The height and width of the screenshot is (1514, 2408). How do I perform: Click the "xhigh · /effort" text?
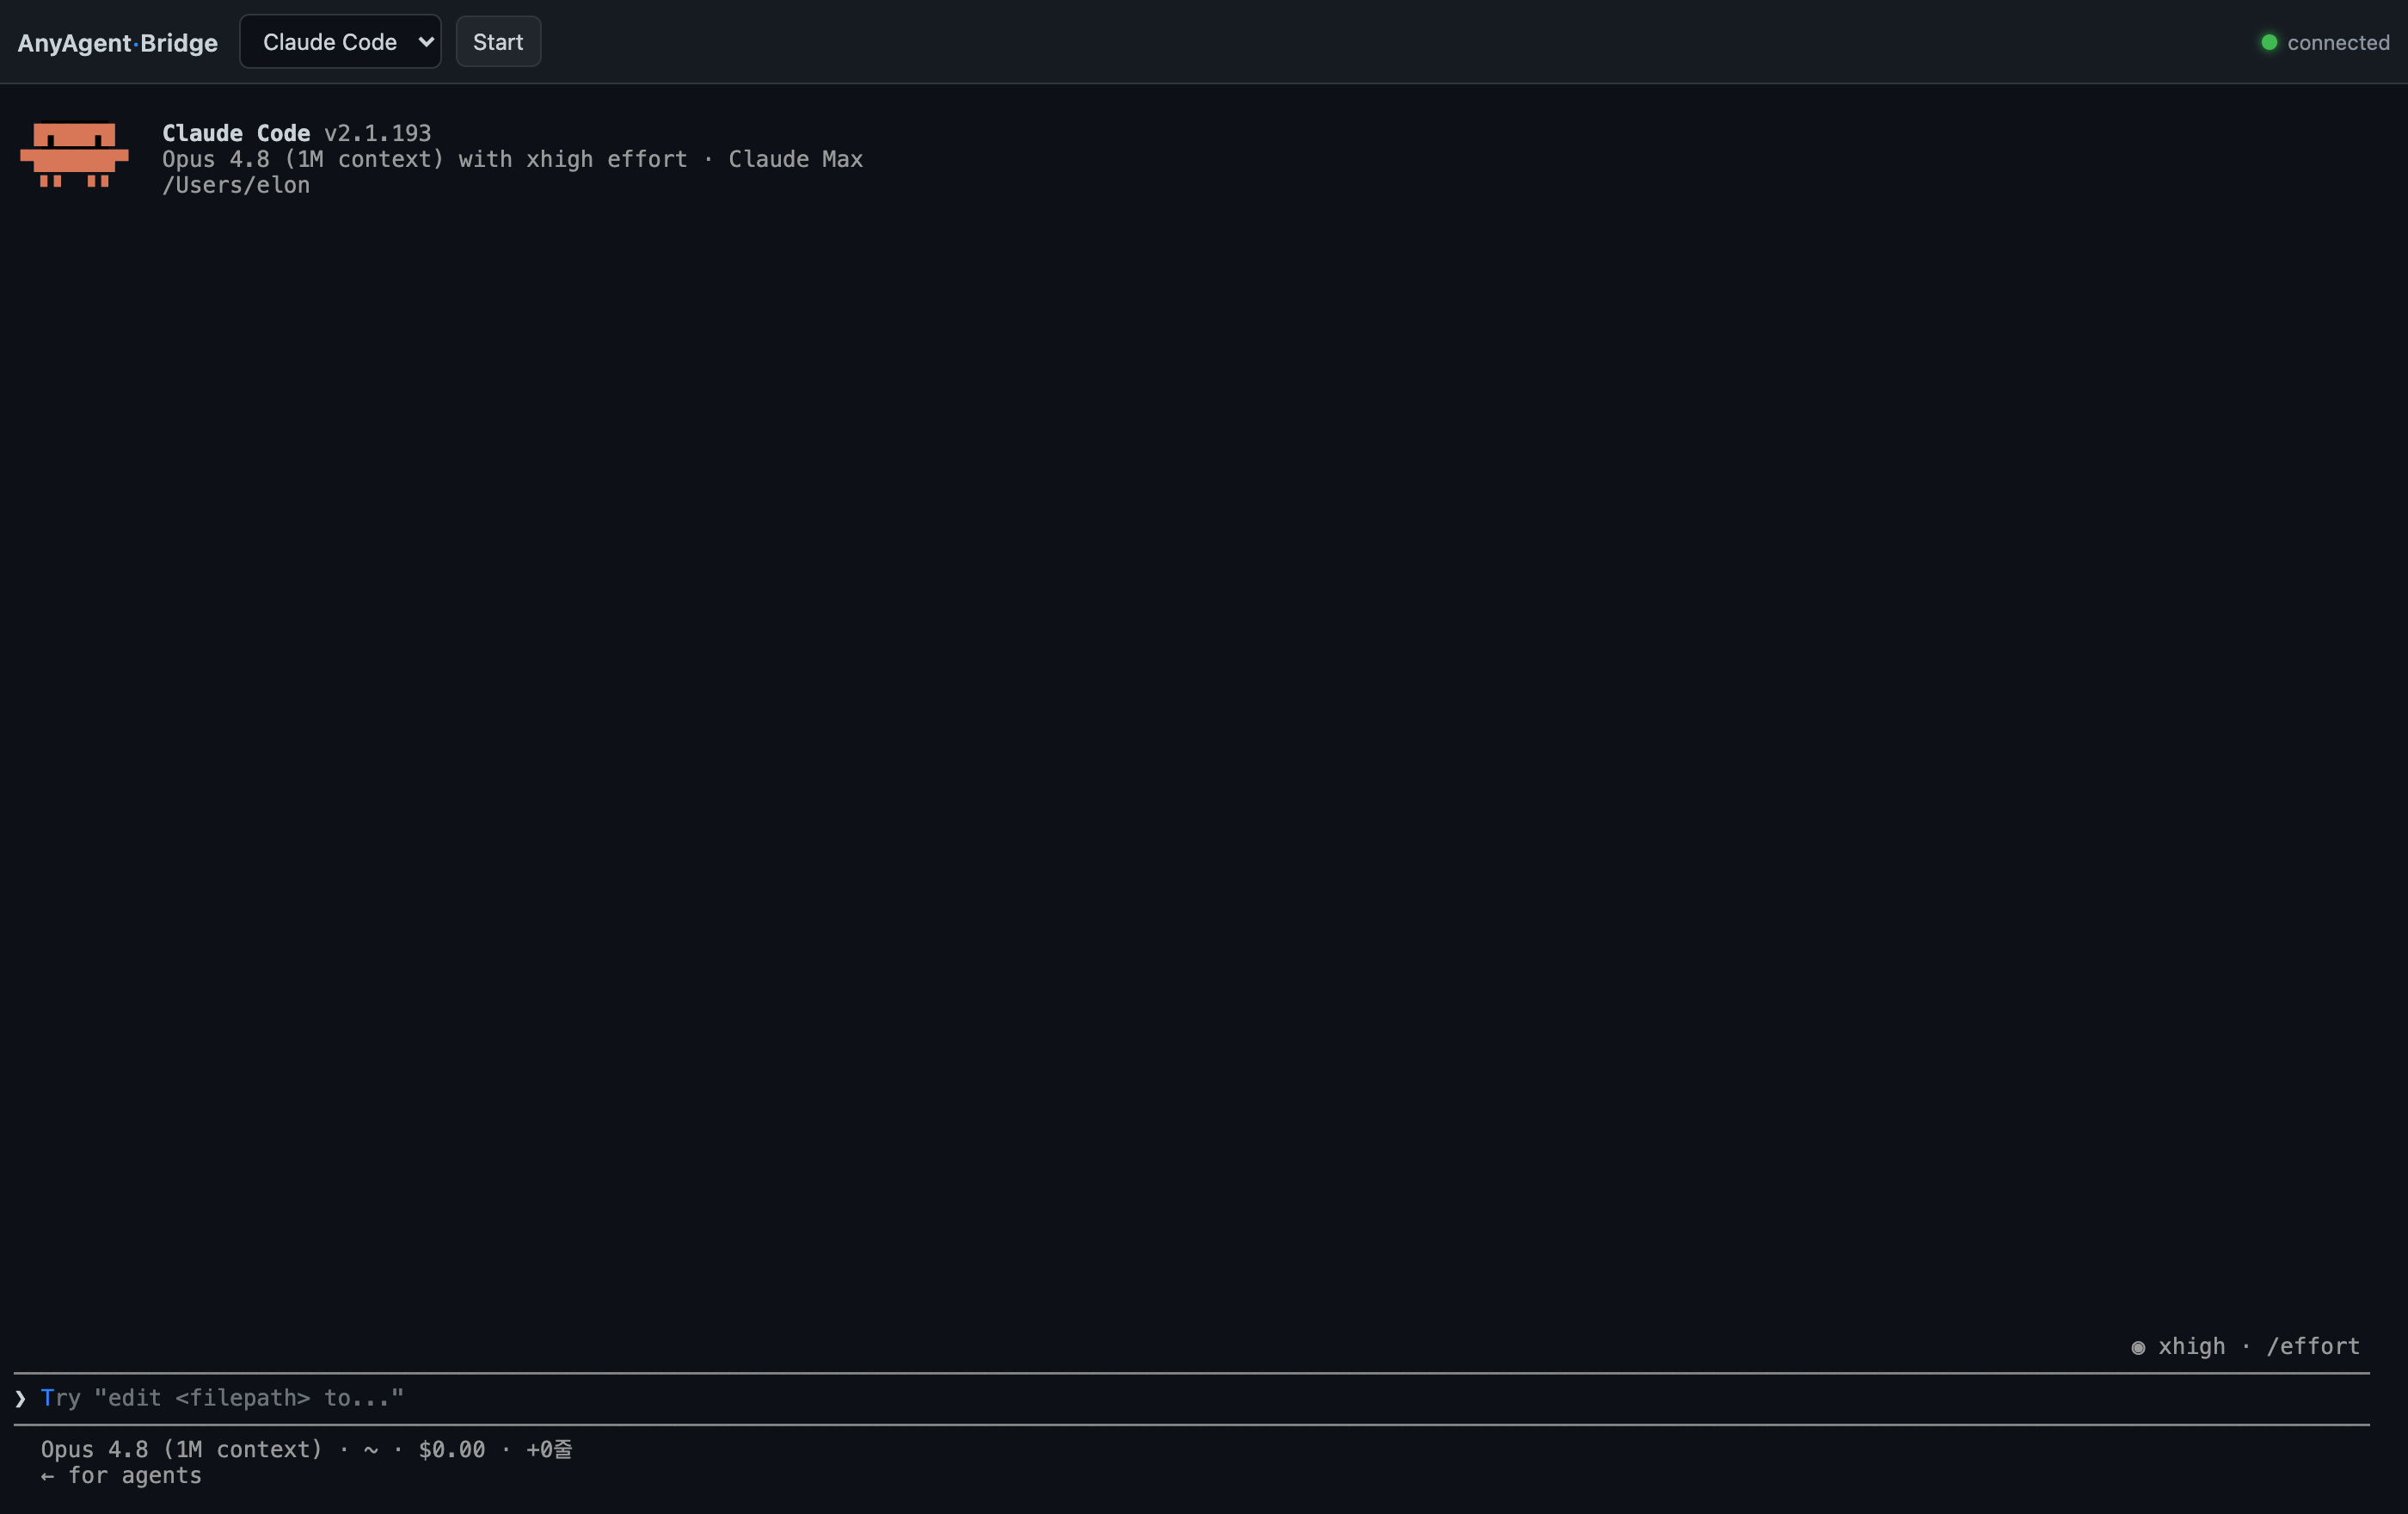[x=2259, y=1346]
